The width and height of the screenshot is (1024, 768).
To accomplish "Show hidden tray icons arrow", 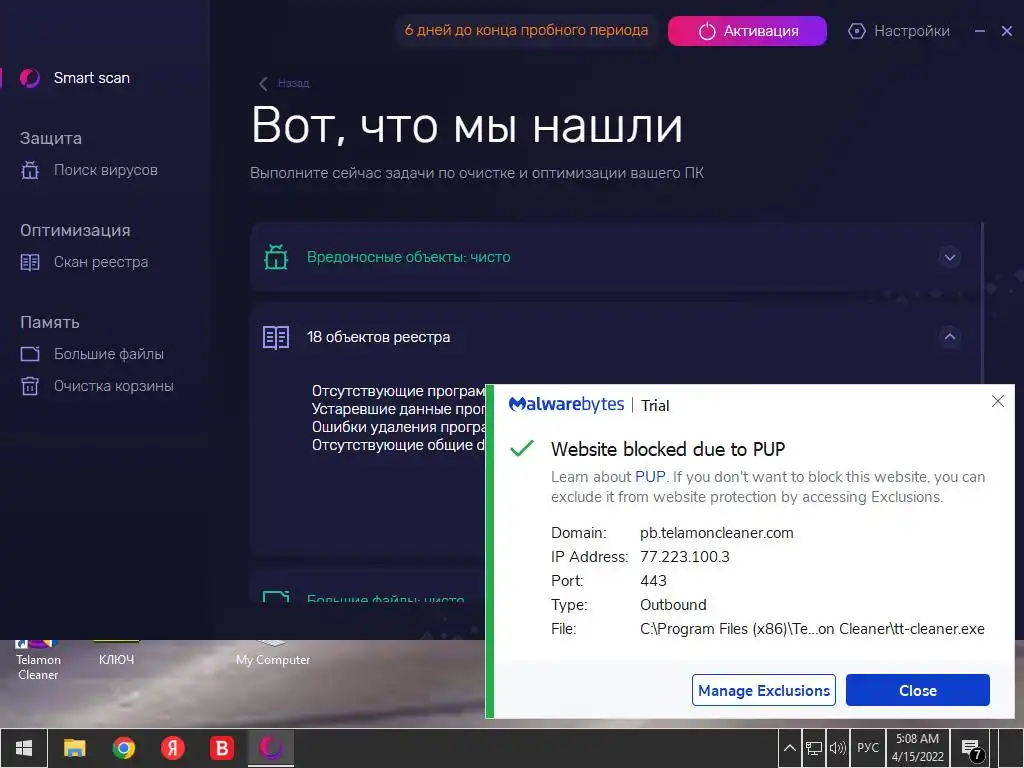I will click(790, 748).
